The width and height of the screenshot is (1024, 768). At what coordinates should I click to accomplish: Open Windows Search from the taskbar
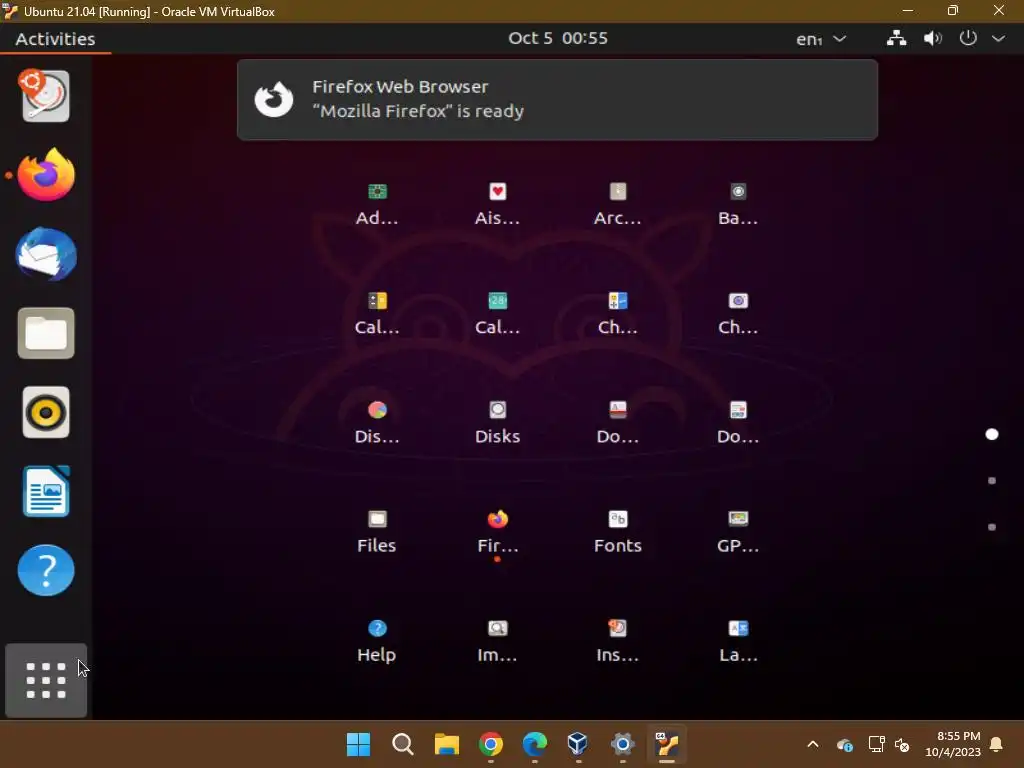402,744
